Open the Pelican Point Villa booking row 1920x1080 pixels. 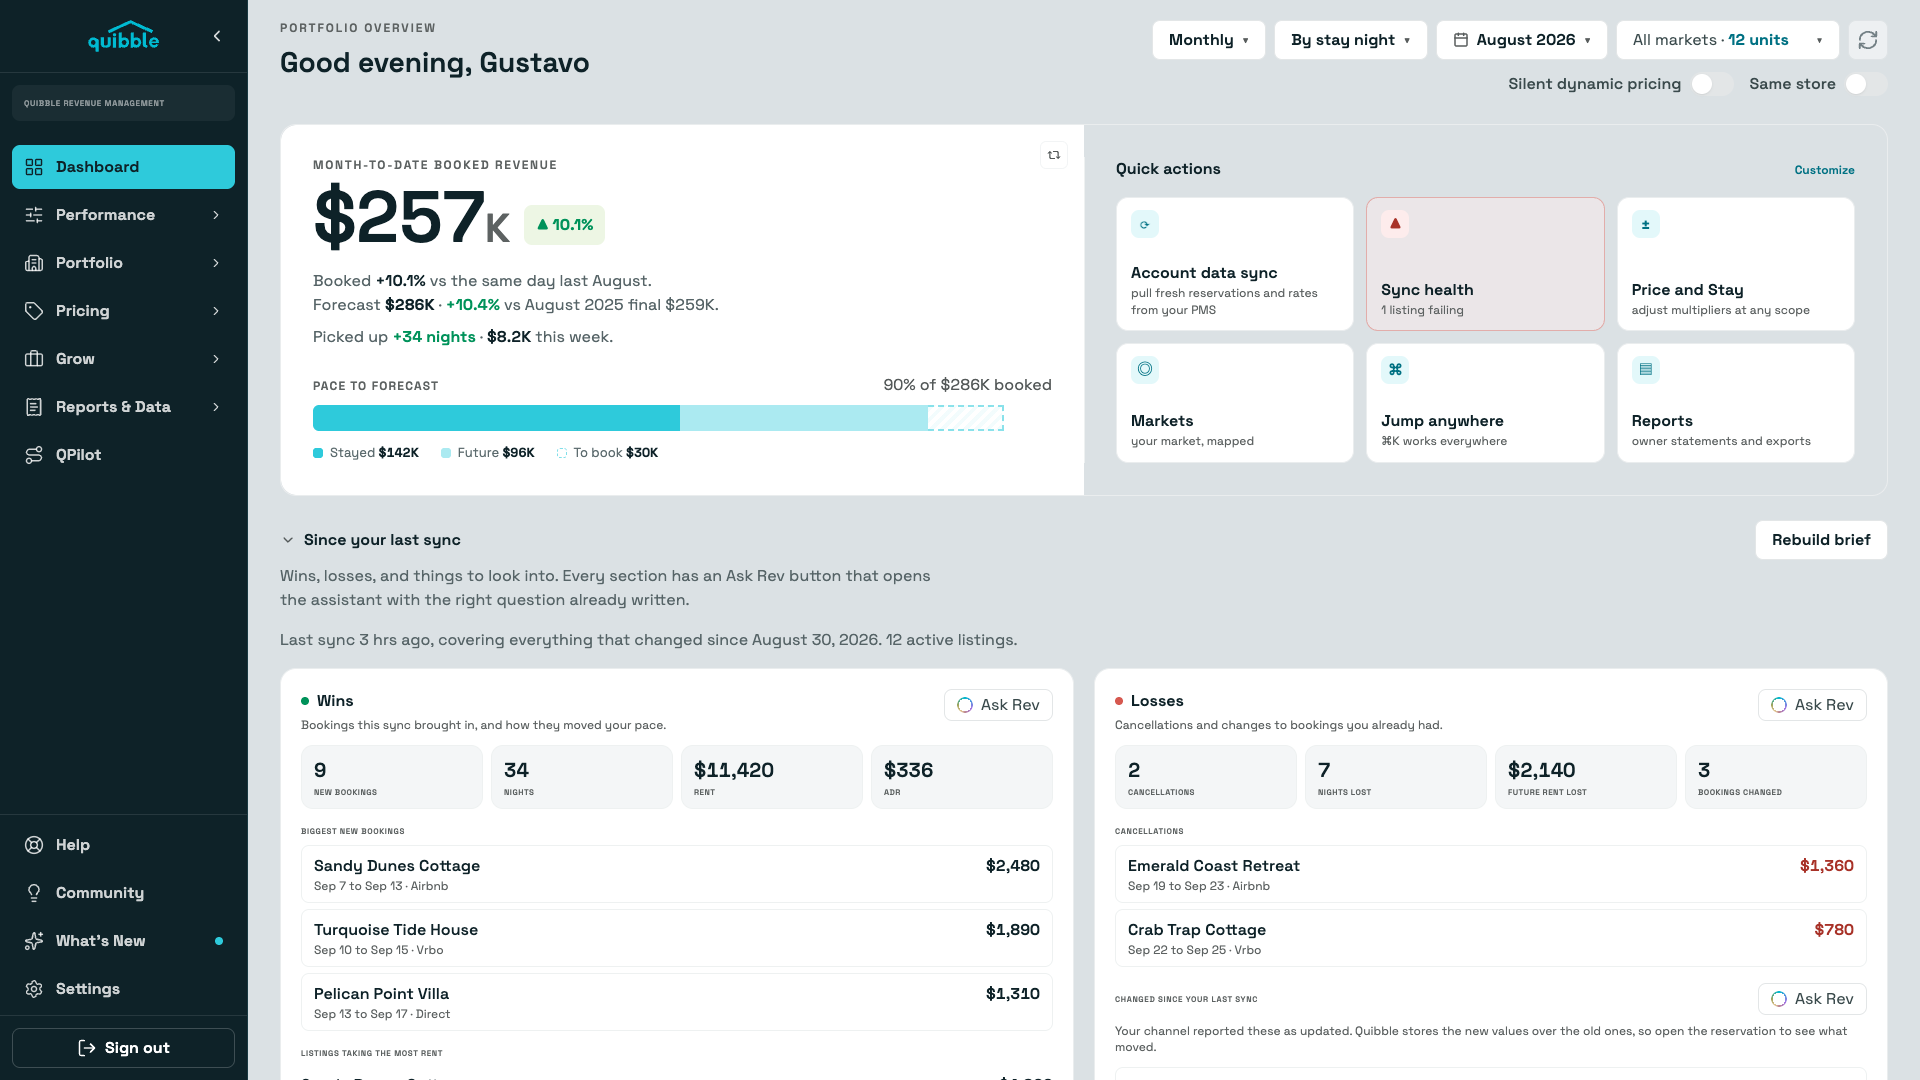[x=677, y=1002]
